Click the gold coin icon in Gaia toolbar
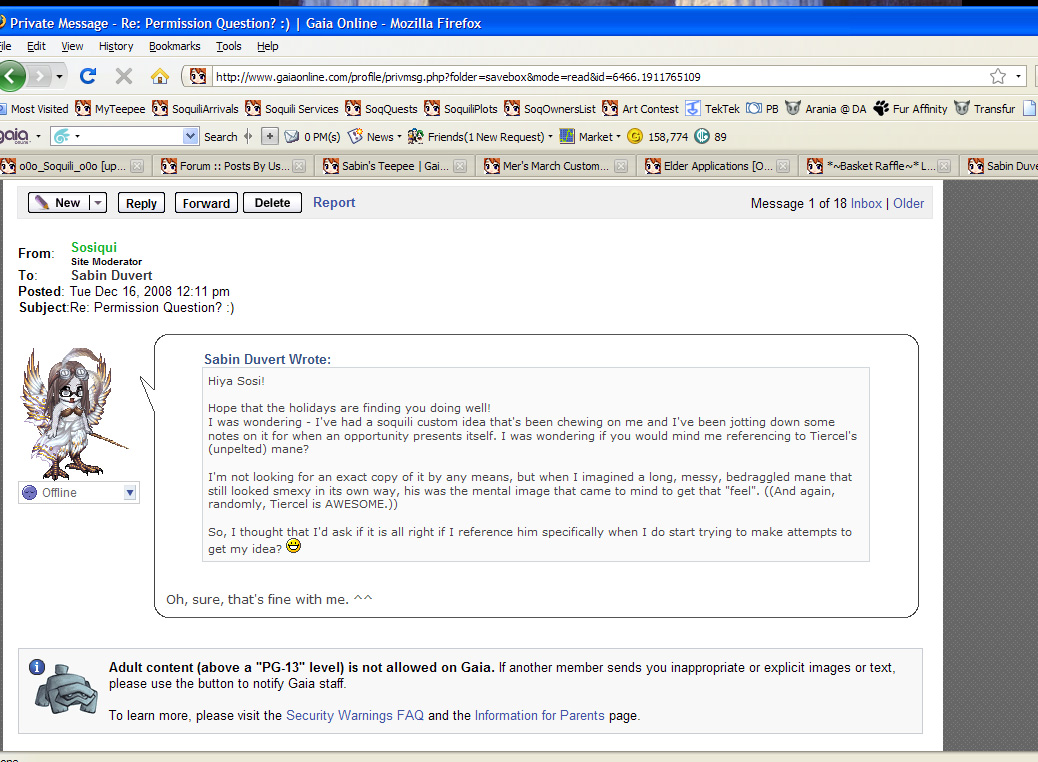This screenshot has width=1038, height=762. tap(635, 136)
